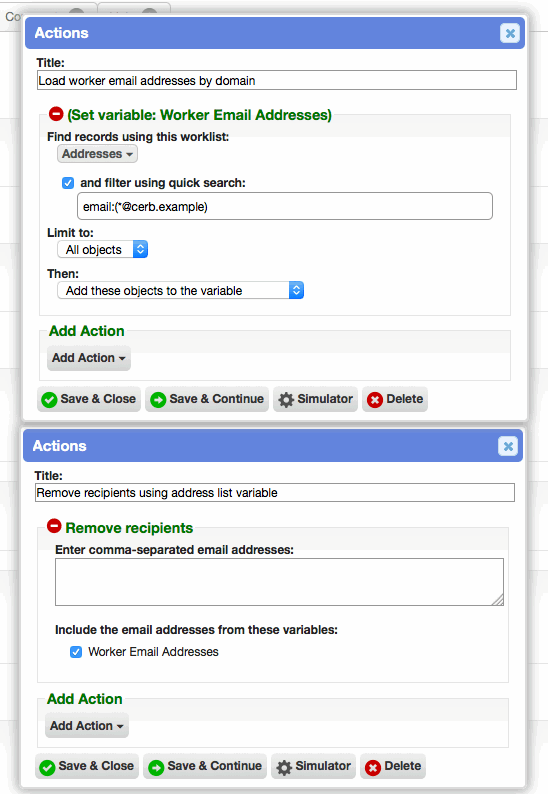Click Save & Continue in upper dialog
Viewport: 548px width, 794px height.
coord(207,399)
